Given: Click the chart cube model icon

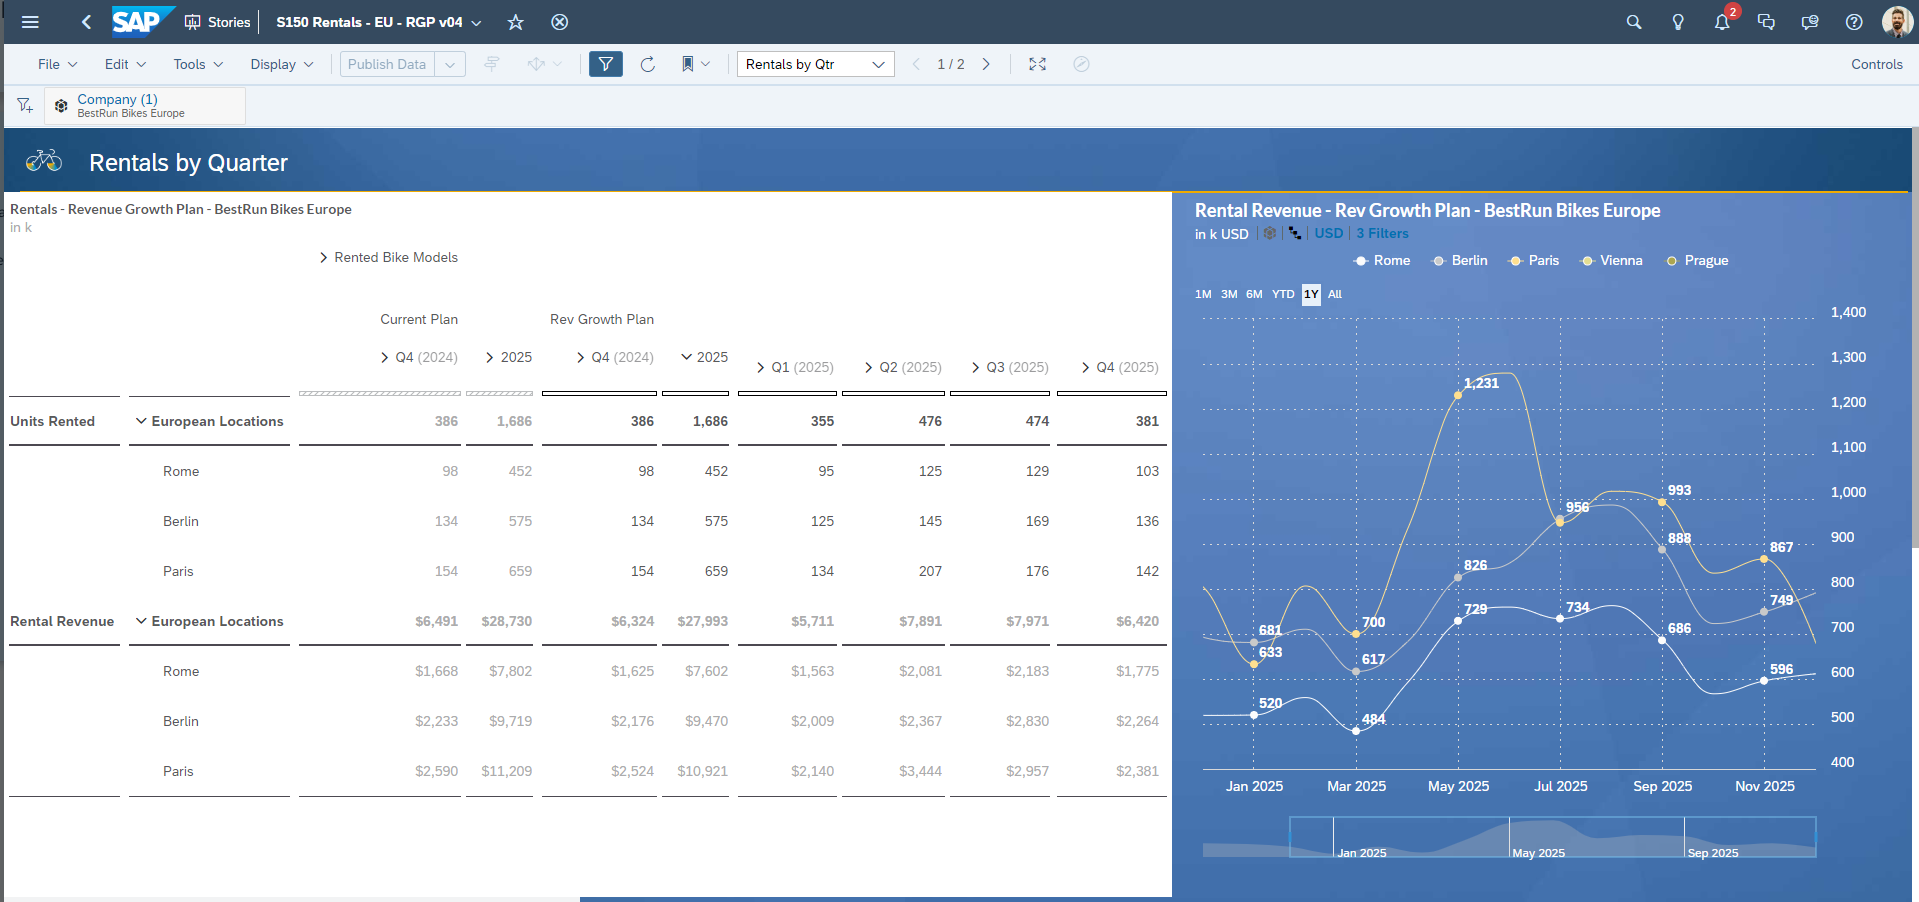Looking at the screenshot, I should click(x=1270, y=233).
